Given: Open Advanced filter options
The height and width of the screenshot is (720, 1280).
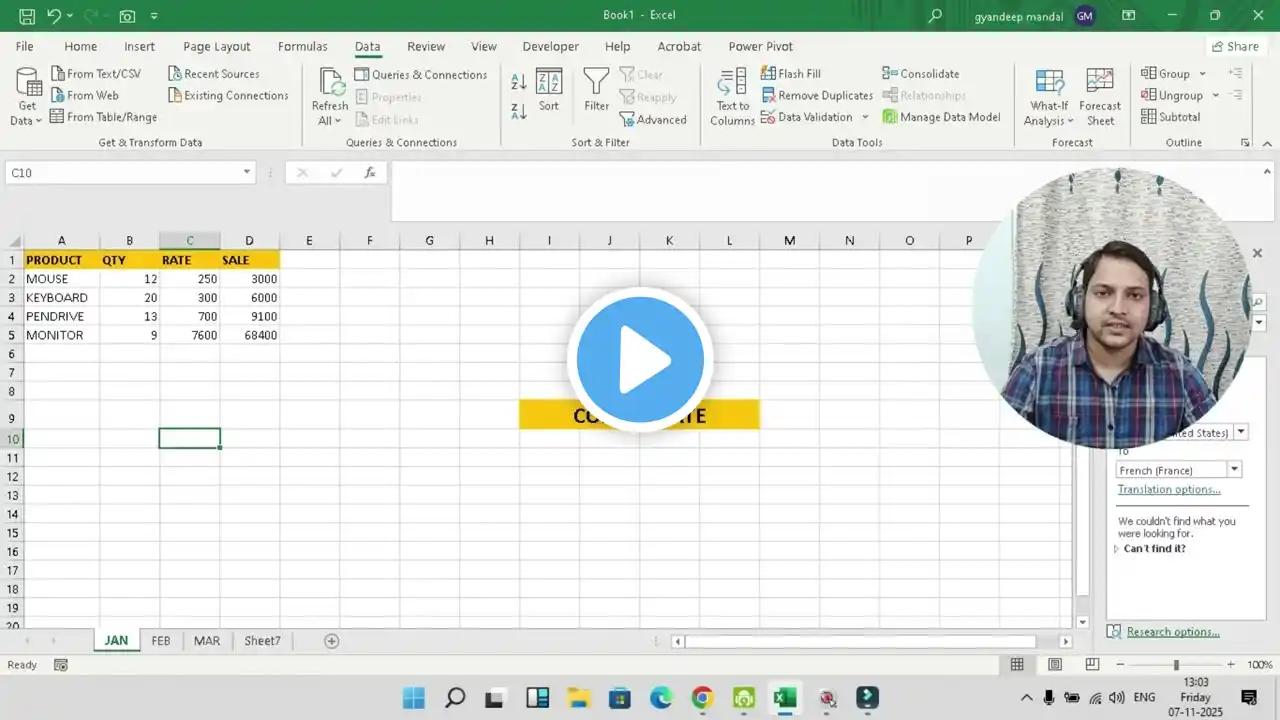Looking at the screenshot, I should [653, 120].
